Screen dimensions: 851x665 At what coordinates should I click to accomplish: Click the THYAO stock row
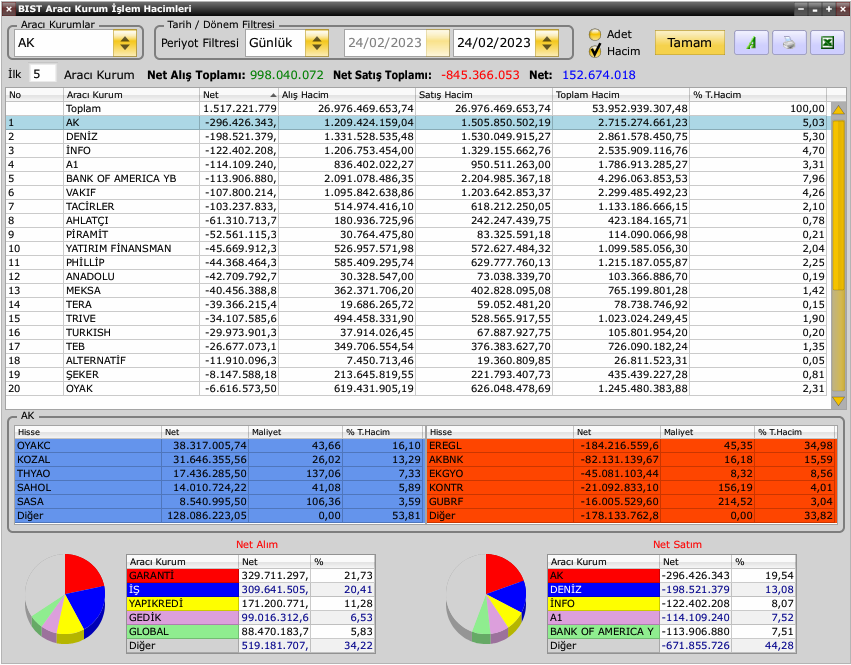(x=219, y=474)
